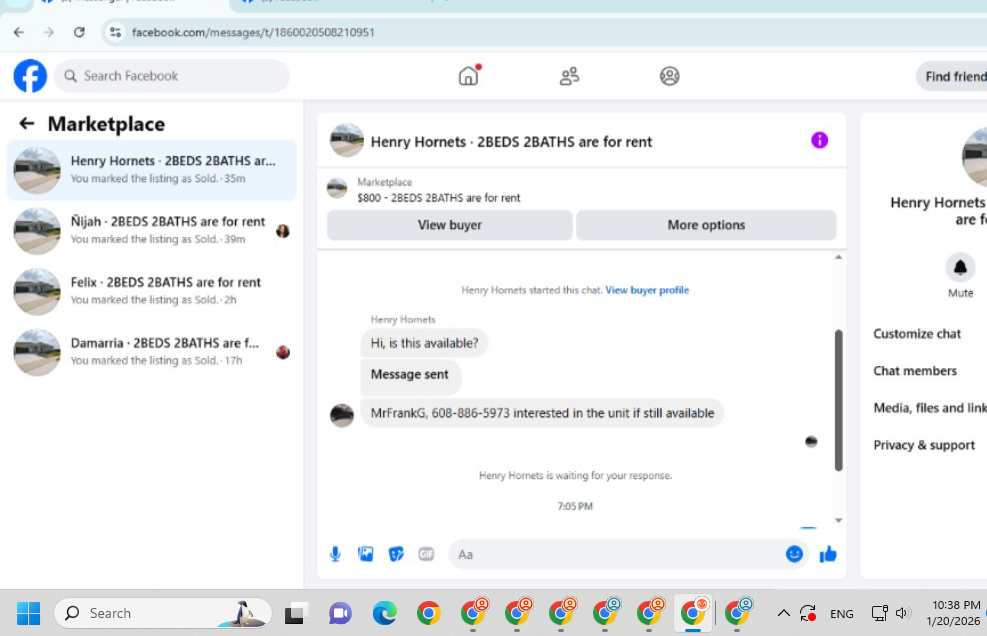Open emoji picker in message box
987x636 pixels.
click(x=794, y=554)
